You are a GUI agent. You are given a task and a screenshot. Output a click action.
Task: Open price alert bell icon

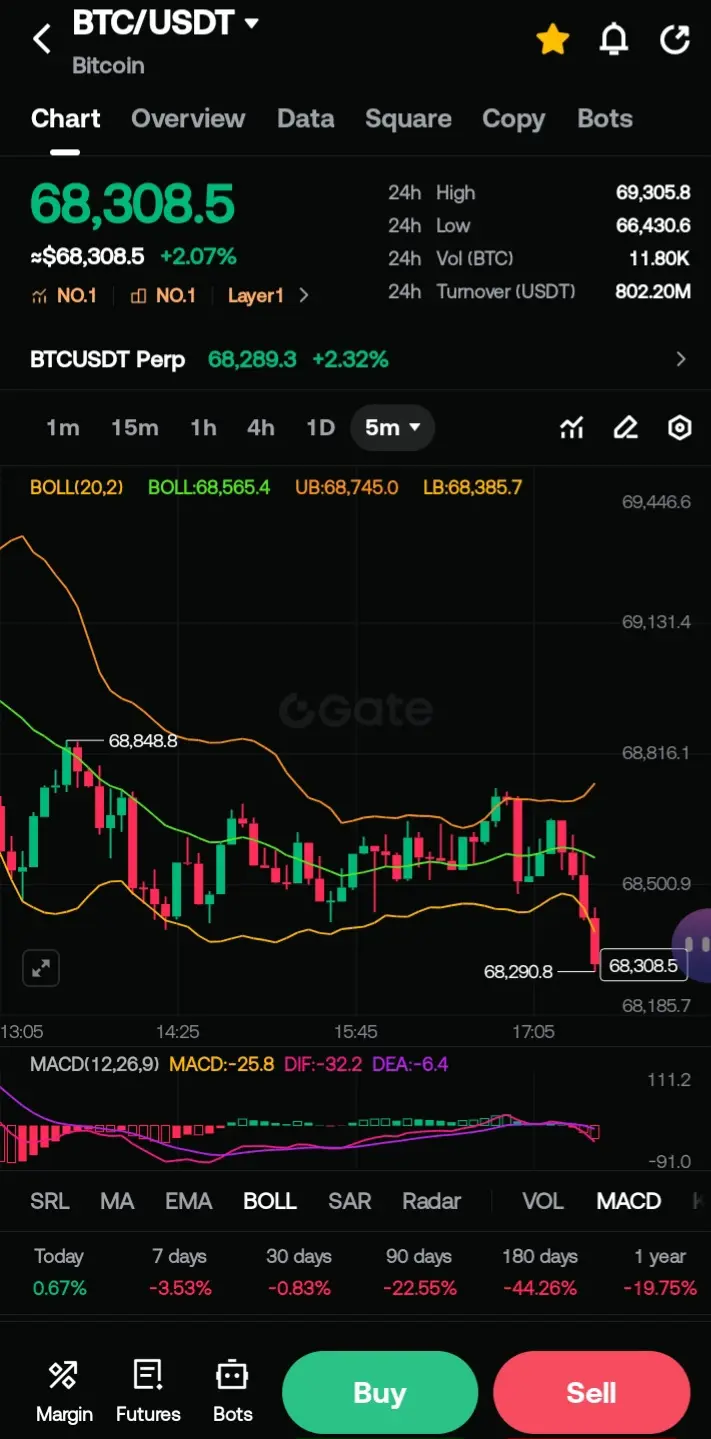(613, 39)
